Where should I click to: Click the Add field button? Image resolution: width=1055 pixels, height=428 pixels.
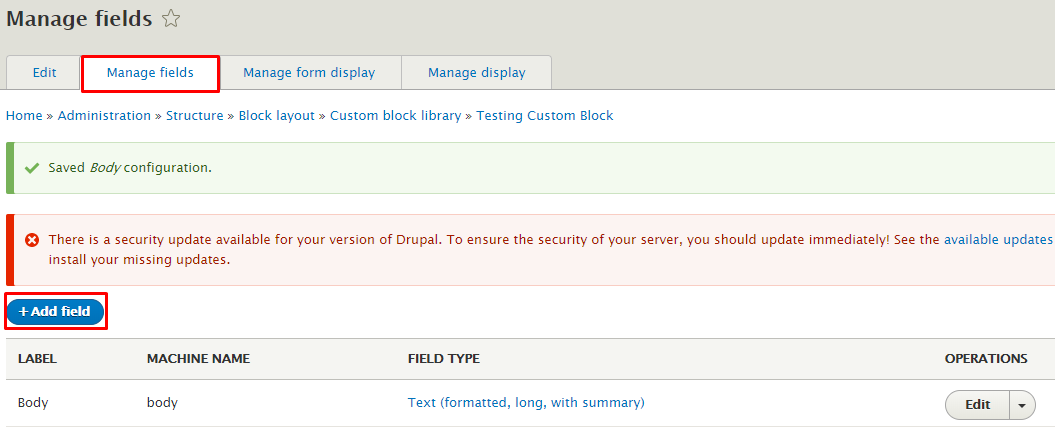click(x=55, y=312)
